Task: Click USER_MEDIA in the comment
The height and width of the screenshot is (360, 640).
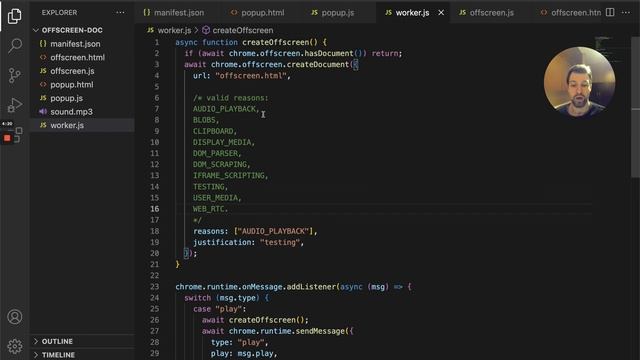Action: coord(216,198)
